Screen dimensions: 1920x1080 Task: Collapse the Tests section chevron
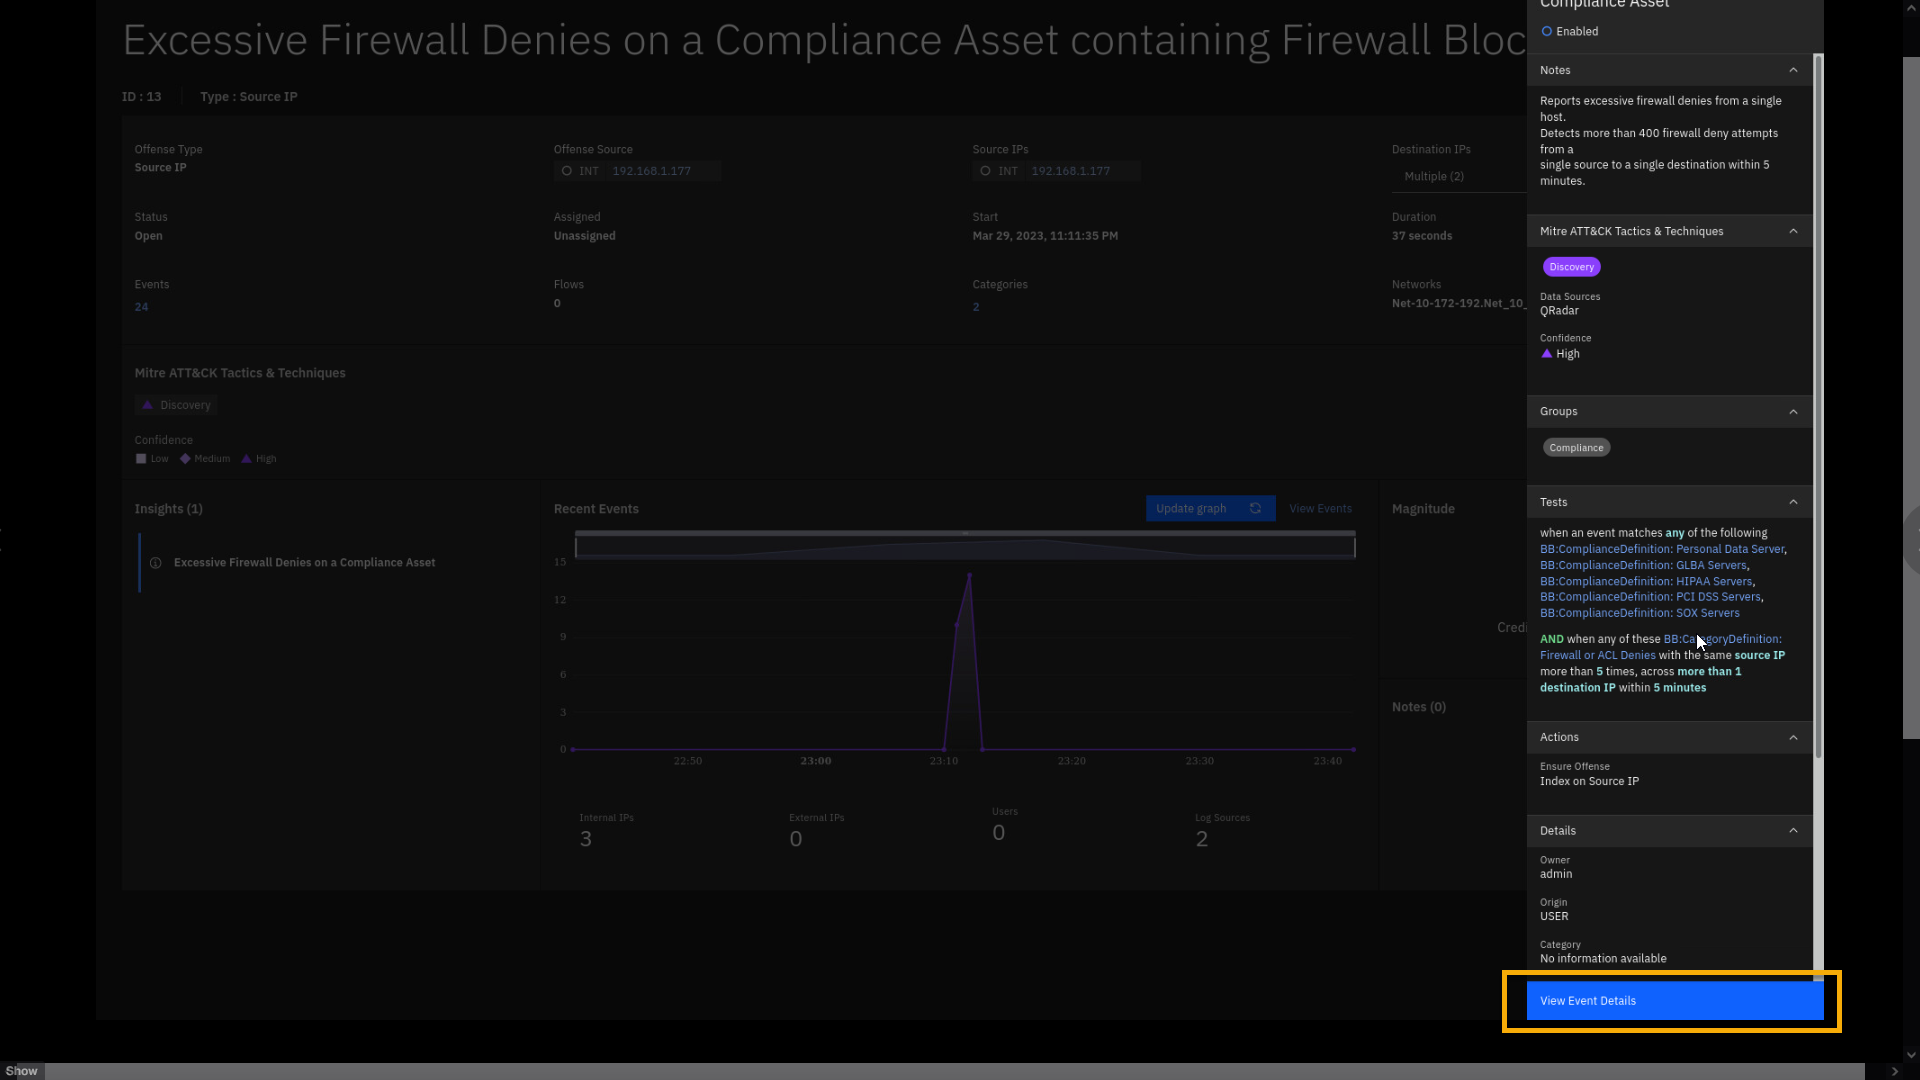click(1793, 502)
